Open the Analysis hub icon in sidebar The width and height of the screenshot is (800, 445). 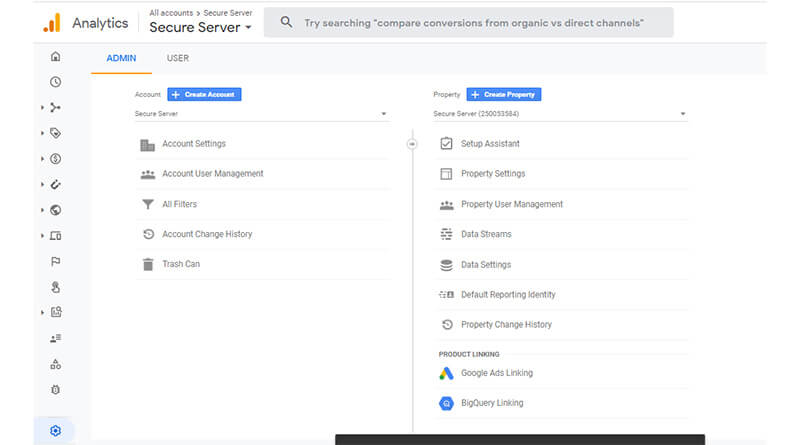pos(56,312)
